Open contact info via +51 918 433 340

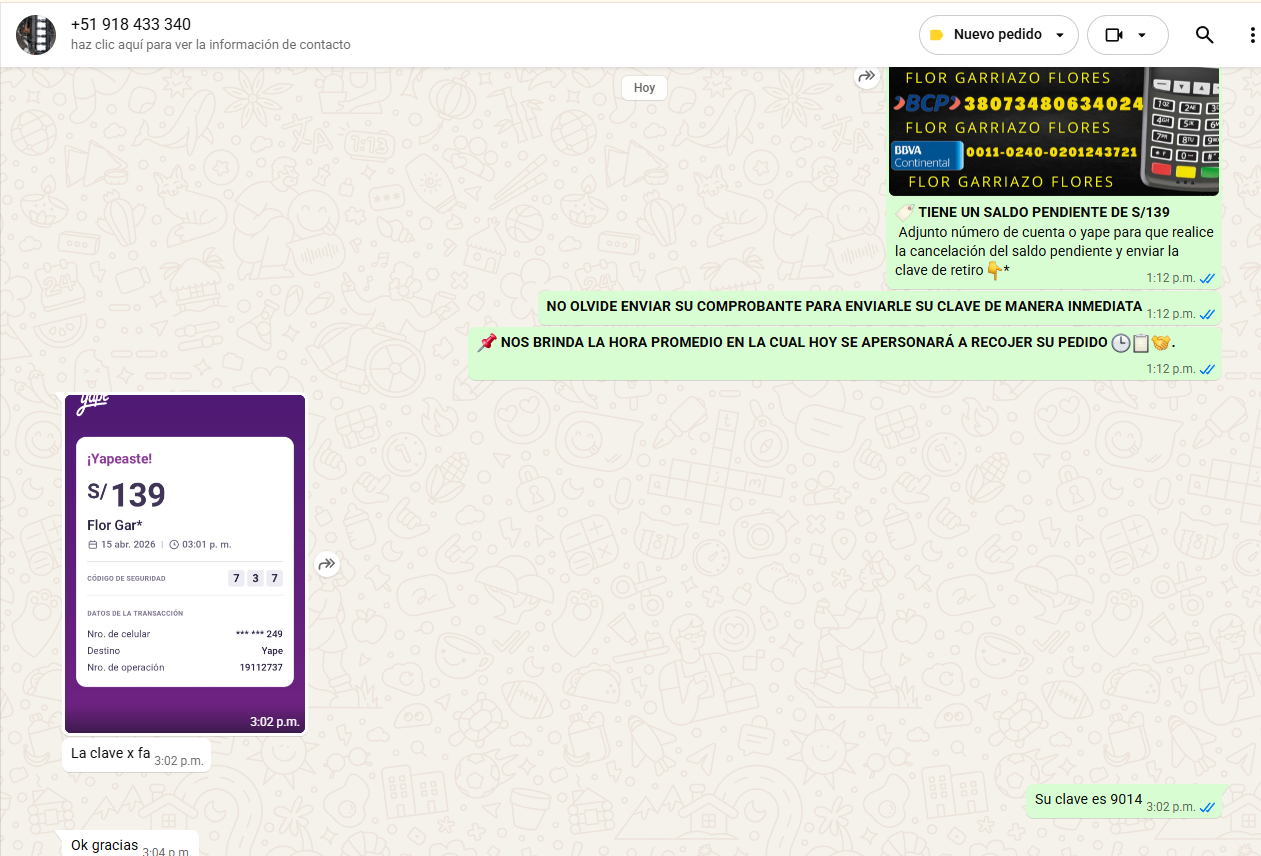(x=131, y=24)
